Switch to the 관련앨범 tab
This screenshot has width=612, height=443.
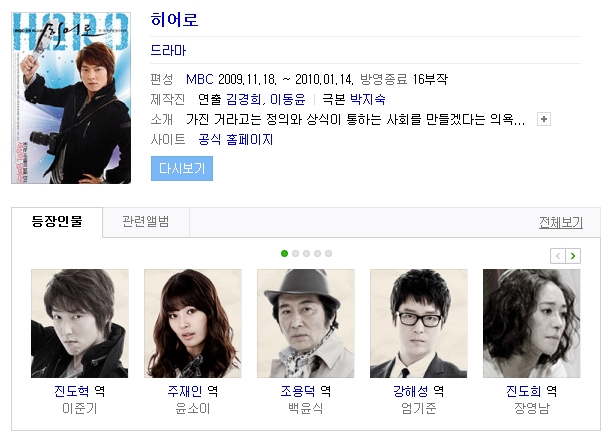146,222
